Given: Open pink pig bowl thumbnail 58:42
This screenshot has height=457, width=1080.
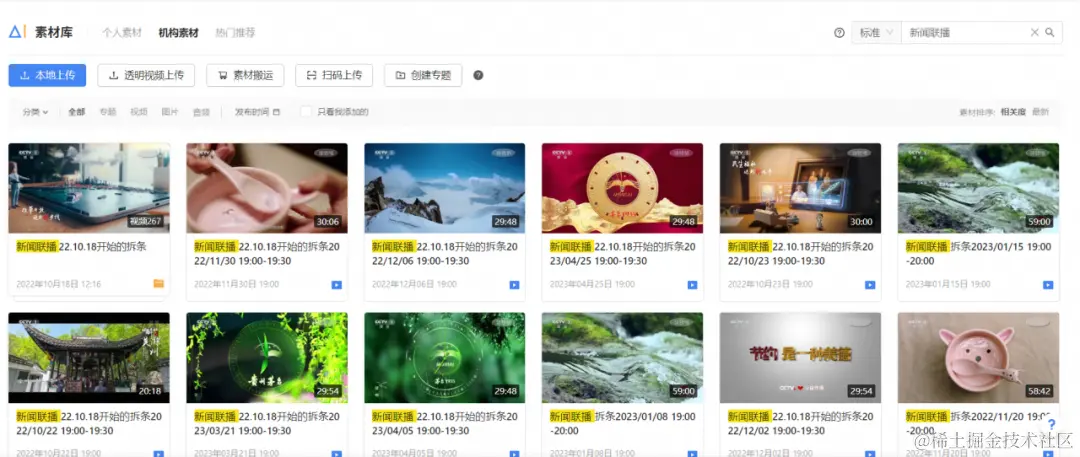Looking at the screenshot, I should tap(978, 358).
